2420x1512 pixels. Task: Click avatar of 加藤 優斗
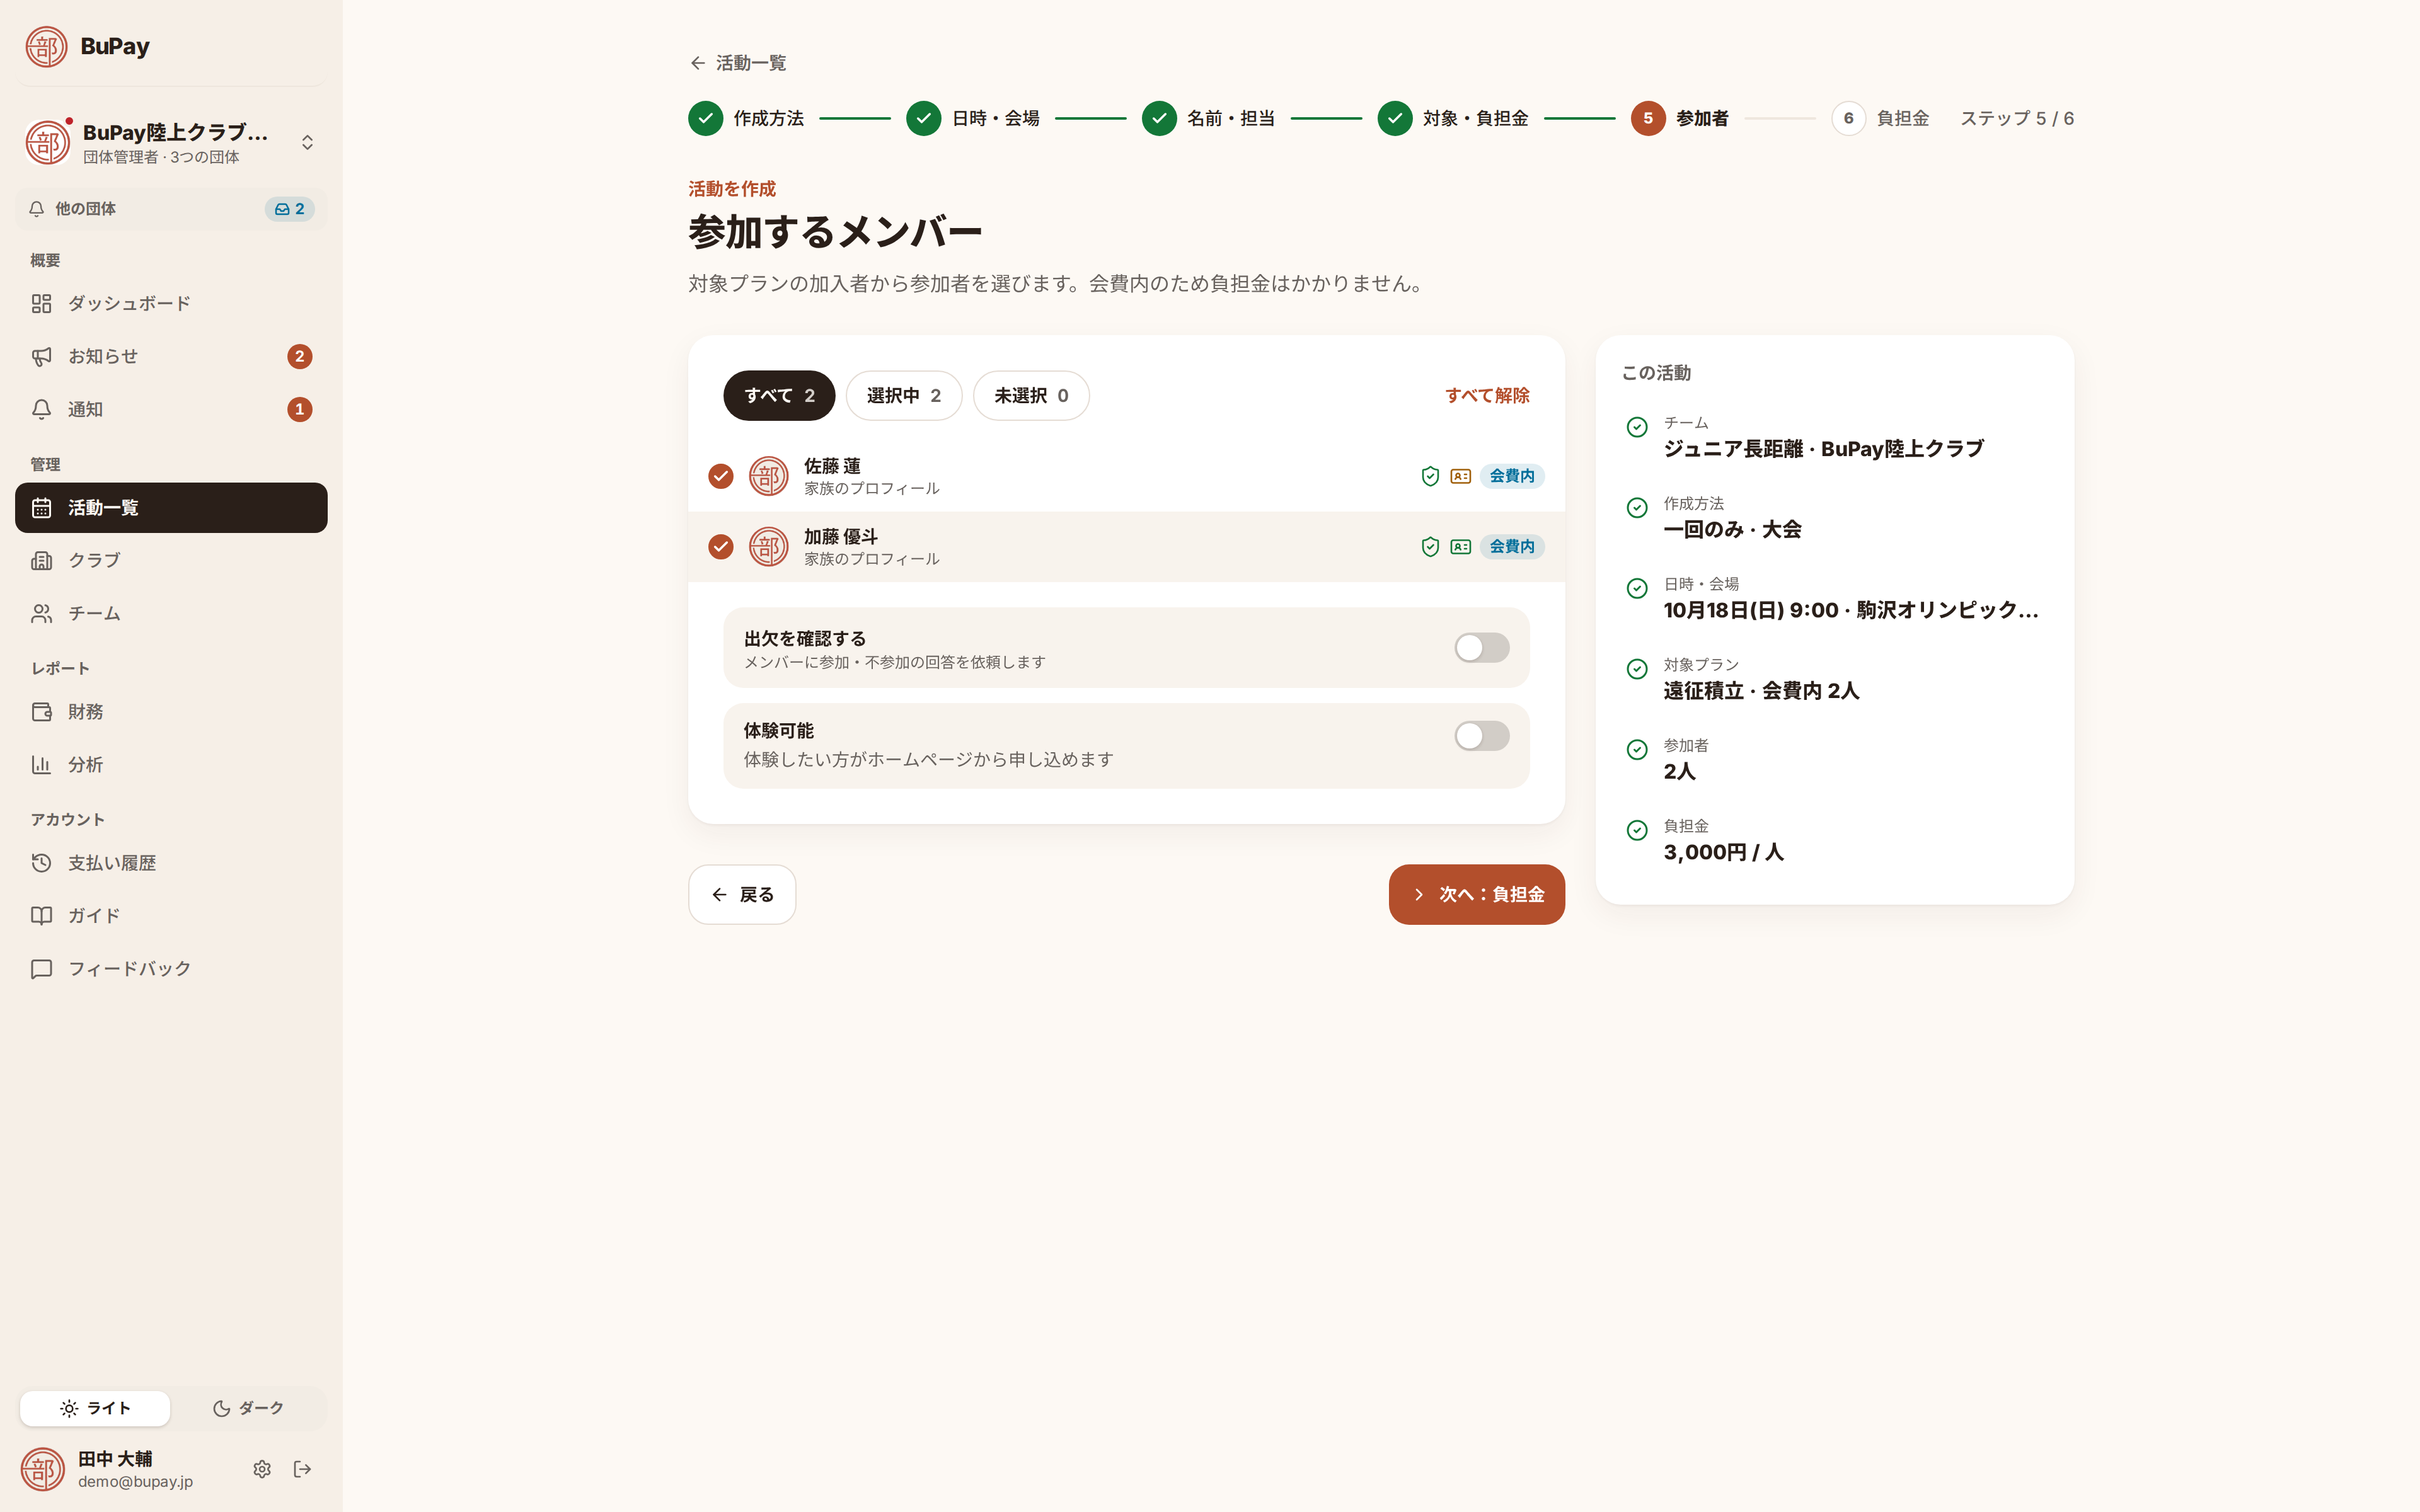pyautogui.click(x=768, y=547)
